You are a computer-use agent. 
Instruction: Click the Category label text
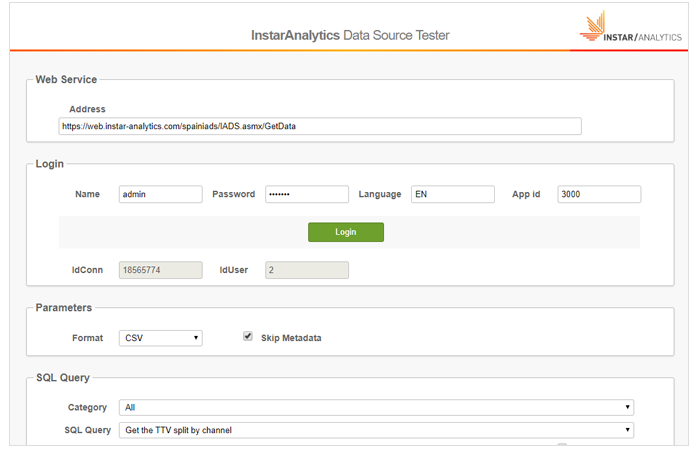click(x=87, y=407)
